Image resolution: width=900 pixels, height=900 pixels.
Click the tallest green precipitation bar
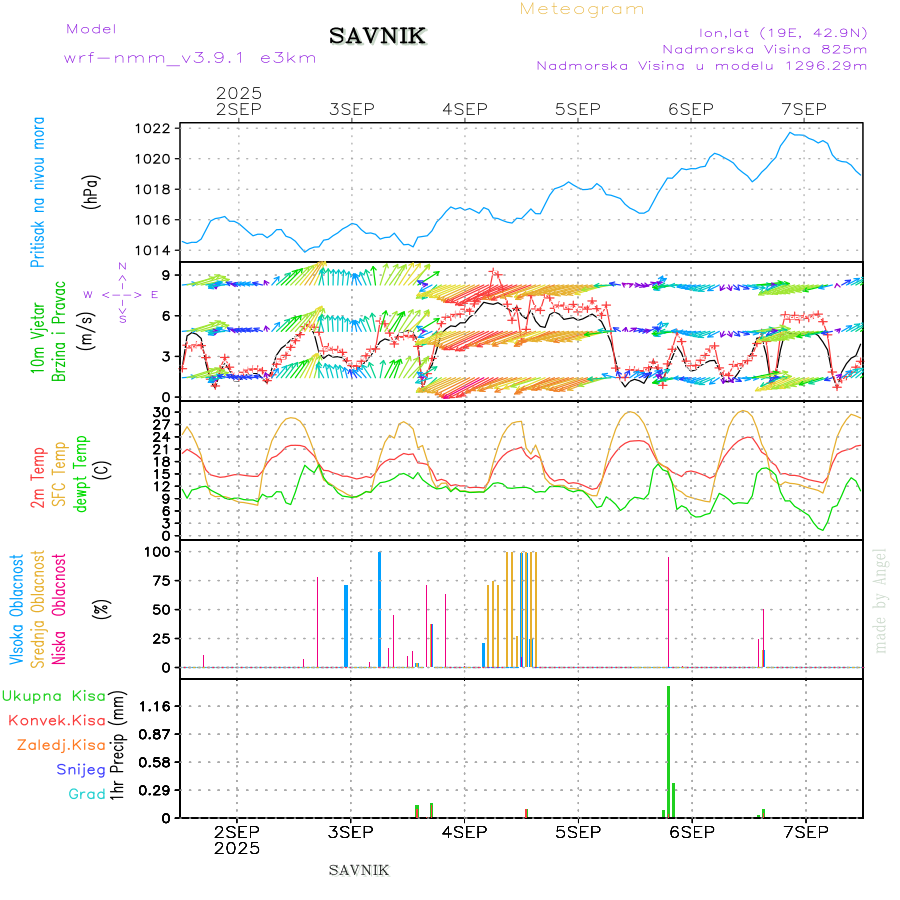(668, 750)
